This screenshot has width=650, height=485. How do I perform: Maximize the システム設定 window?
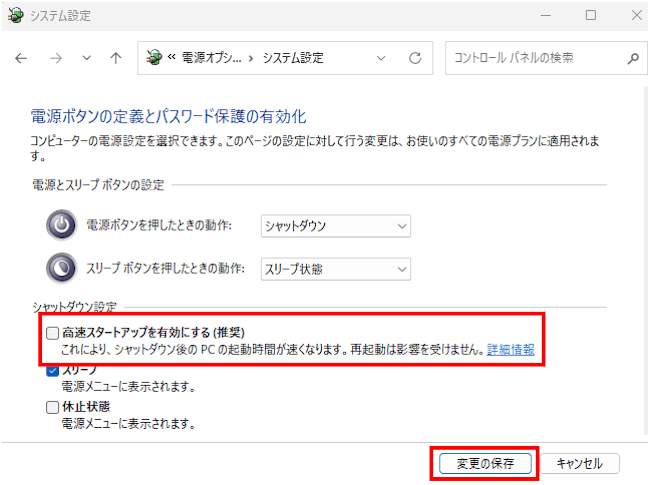(591, 15)
